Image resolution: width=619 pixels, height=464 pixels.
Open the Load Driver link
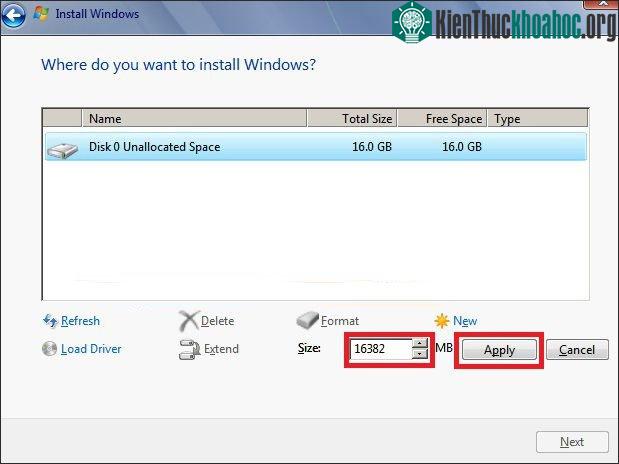click(91, 349)
